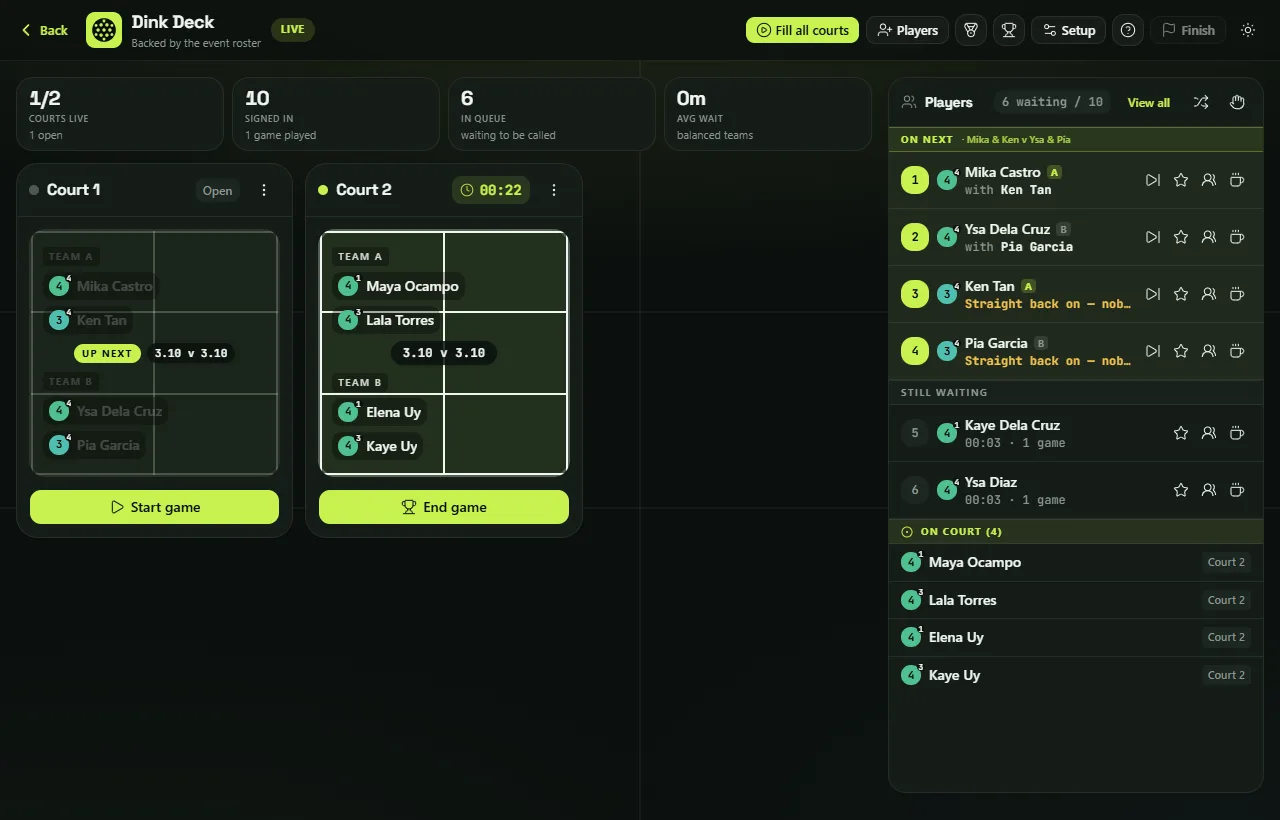Click the View all link
The image size is (1280, 820).
pyautogui.click(x=1148, y=102)
